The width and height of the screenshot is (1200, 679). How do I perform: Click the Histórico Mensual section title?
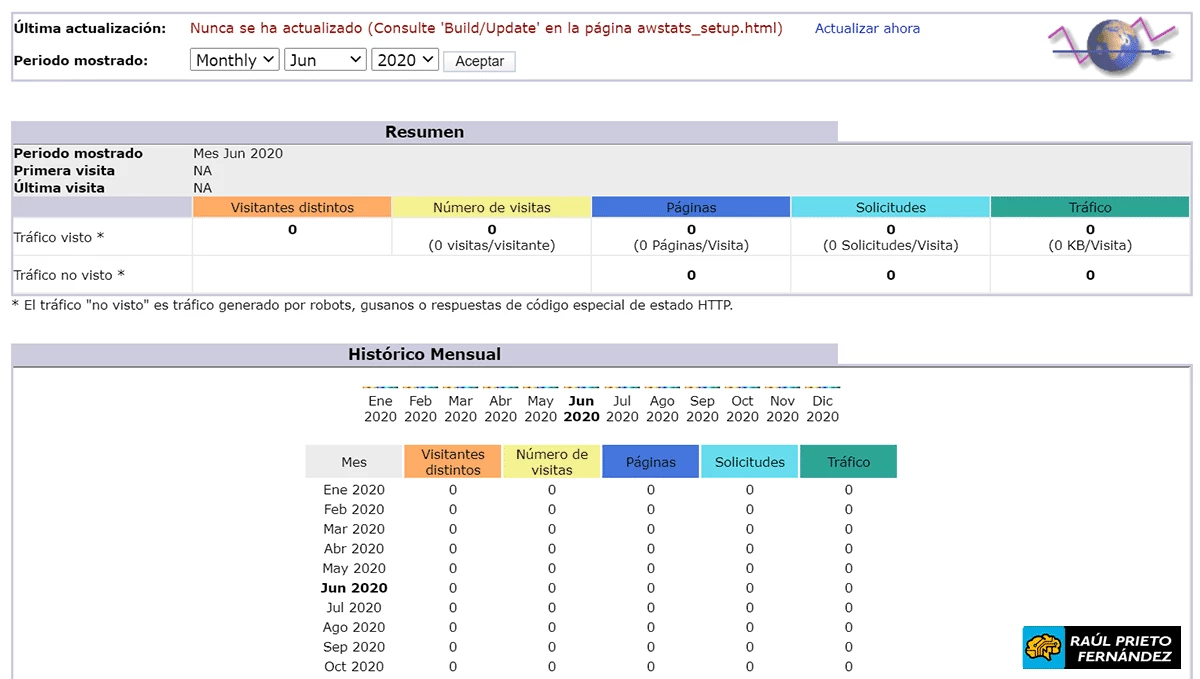point(424,354)
